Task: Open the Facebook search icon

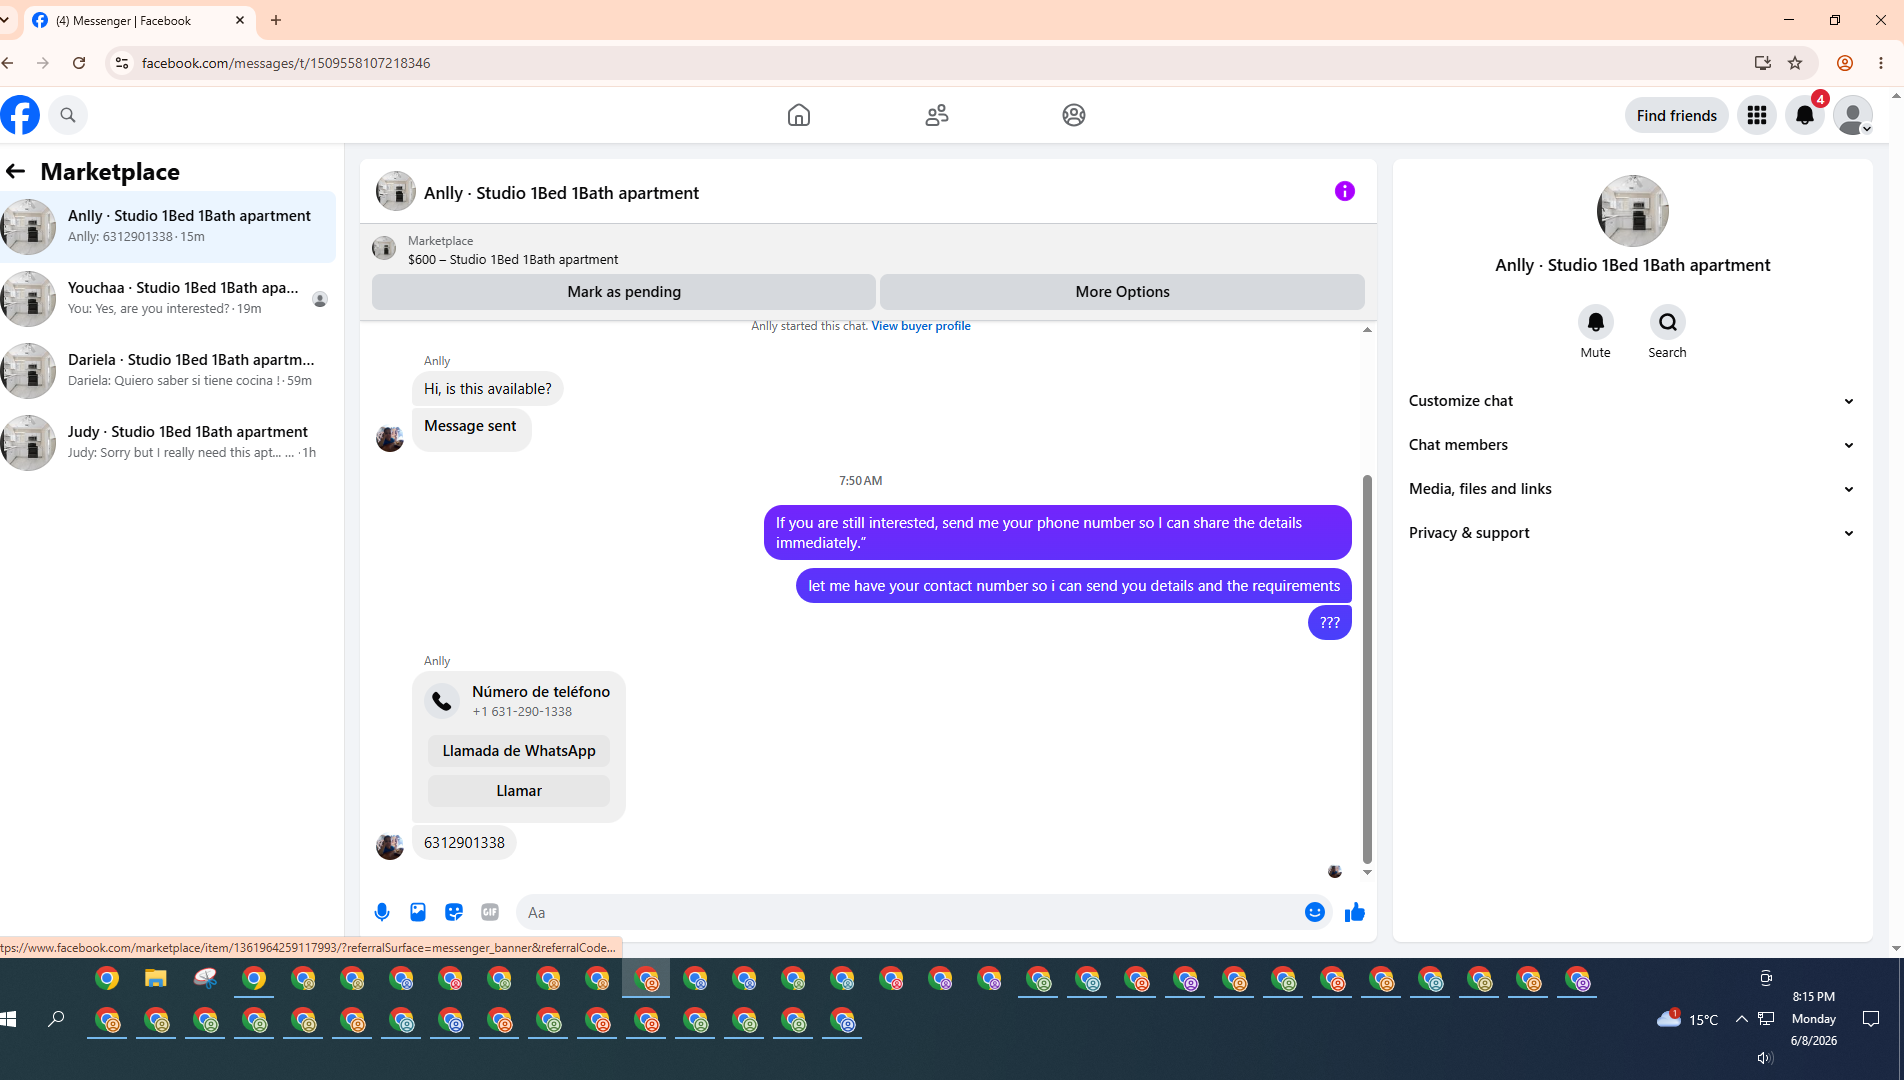Action: pos(68,115)
